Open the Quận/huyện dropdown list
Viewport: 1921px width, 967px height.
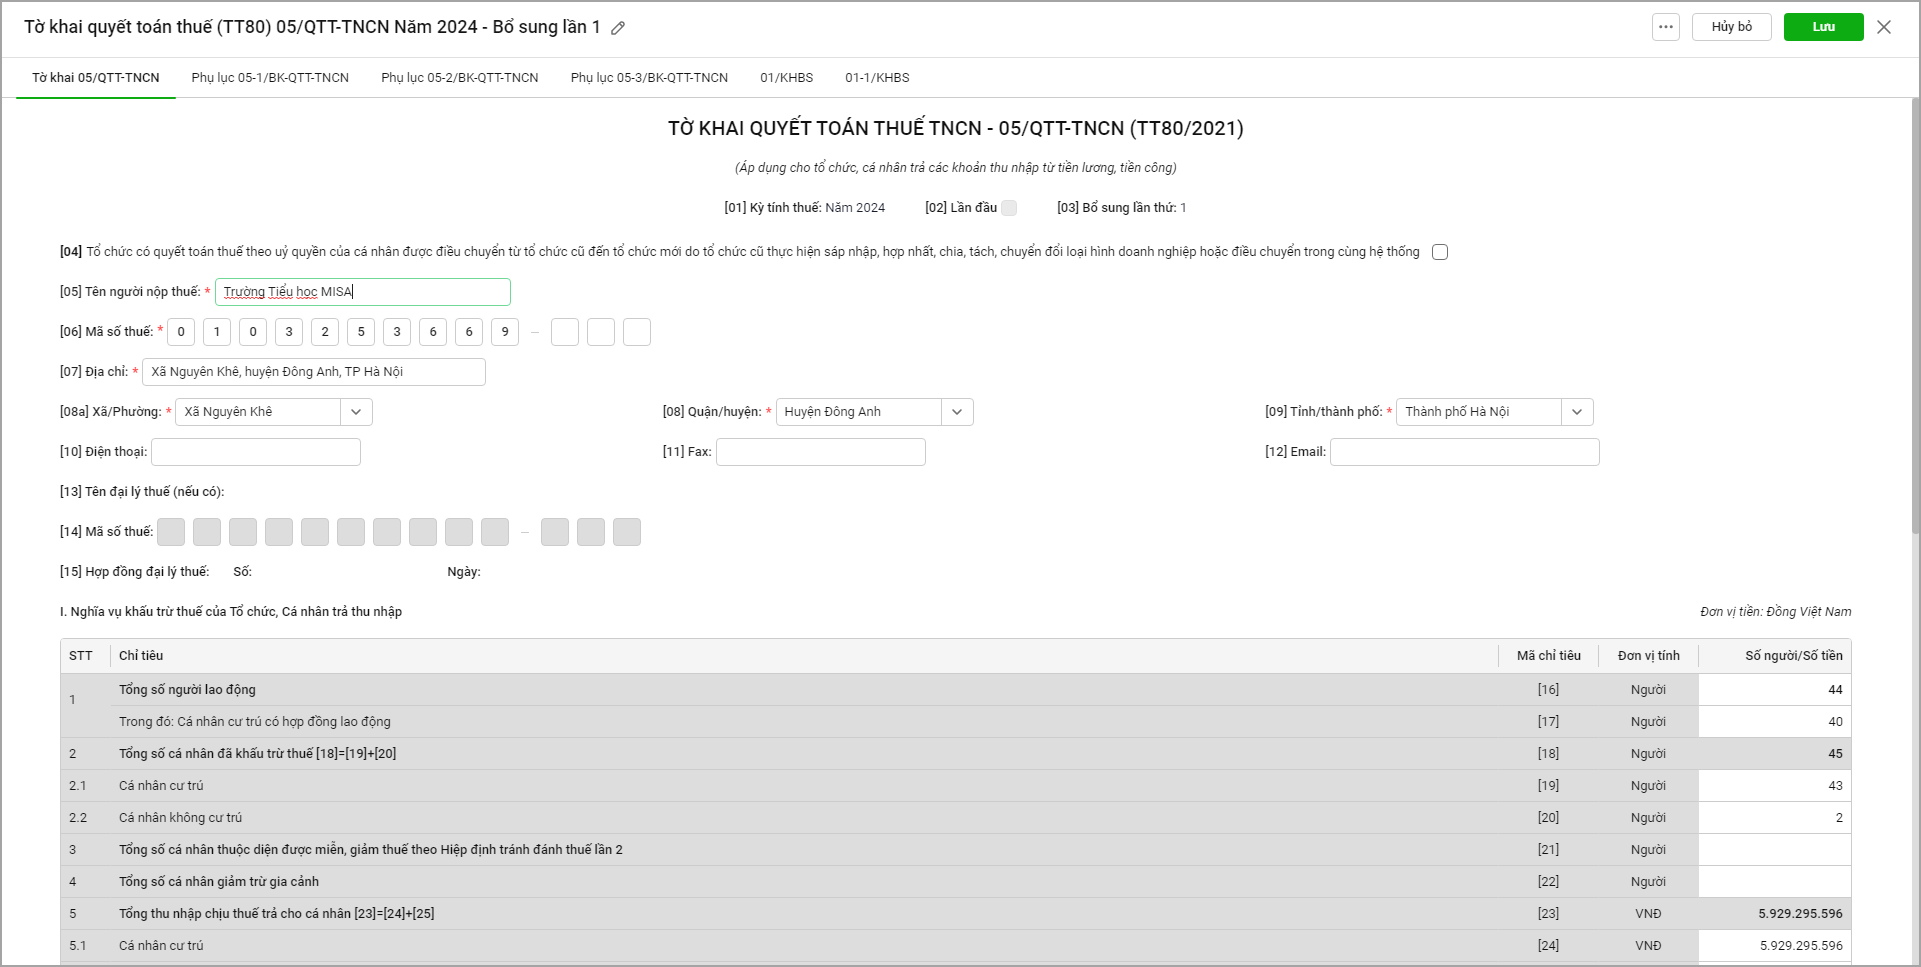point(957,412)
